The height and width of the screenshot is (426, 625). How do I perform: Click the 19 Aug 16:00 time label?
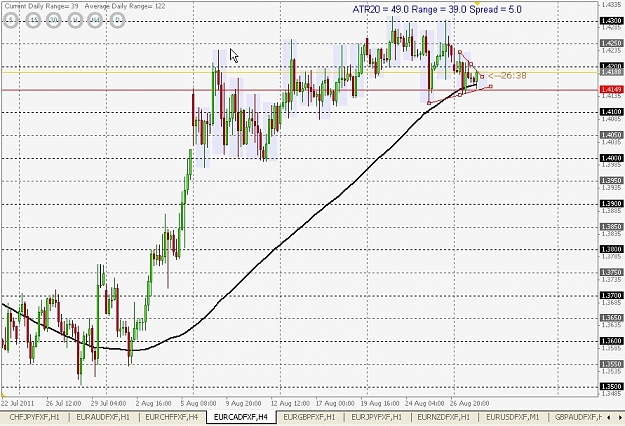click(x=380, y=403)
